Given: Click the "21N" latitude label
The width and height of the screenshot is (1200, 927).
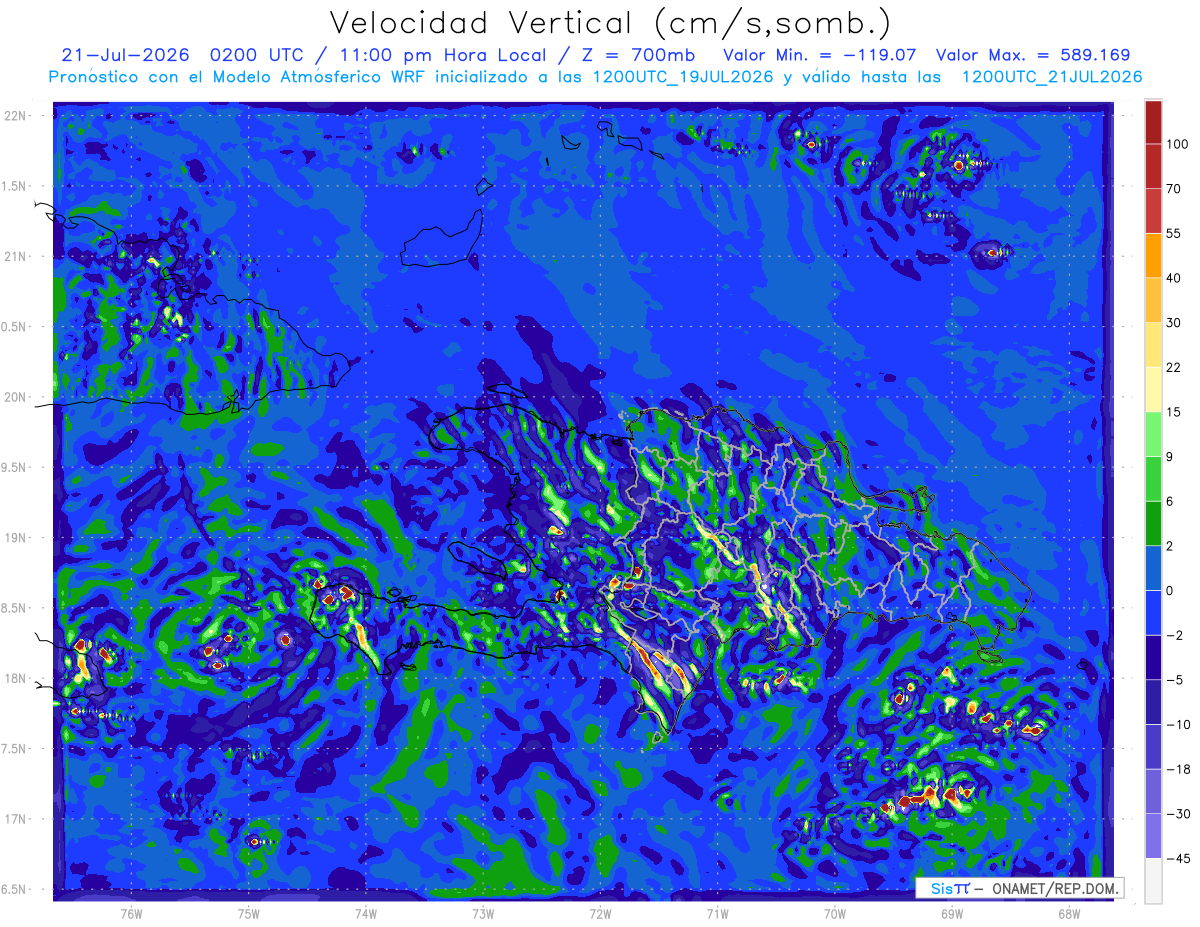Looking at the screenshot, I should coord(17,257).
